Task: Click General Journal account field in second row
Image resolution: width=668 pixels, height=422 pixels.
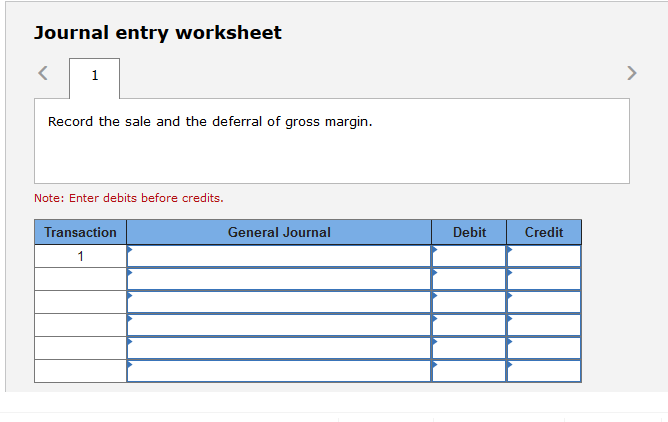Action: 279,279
